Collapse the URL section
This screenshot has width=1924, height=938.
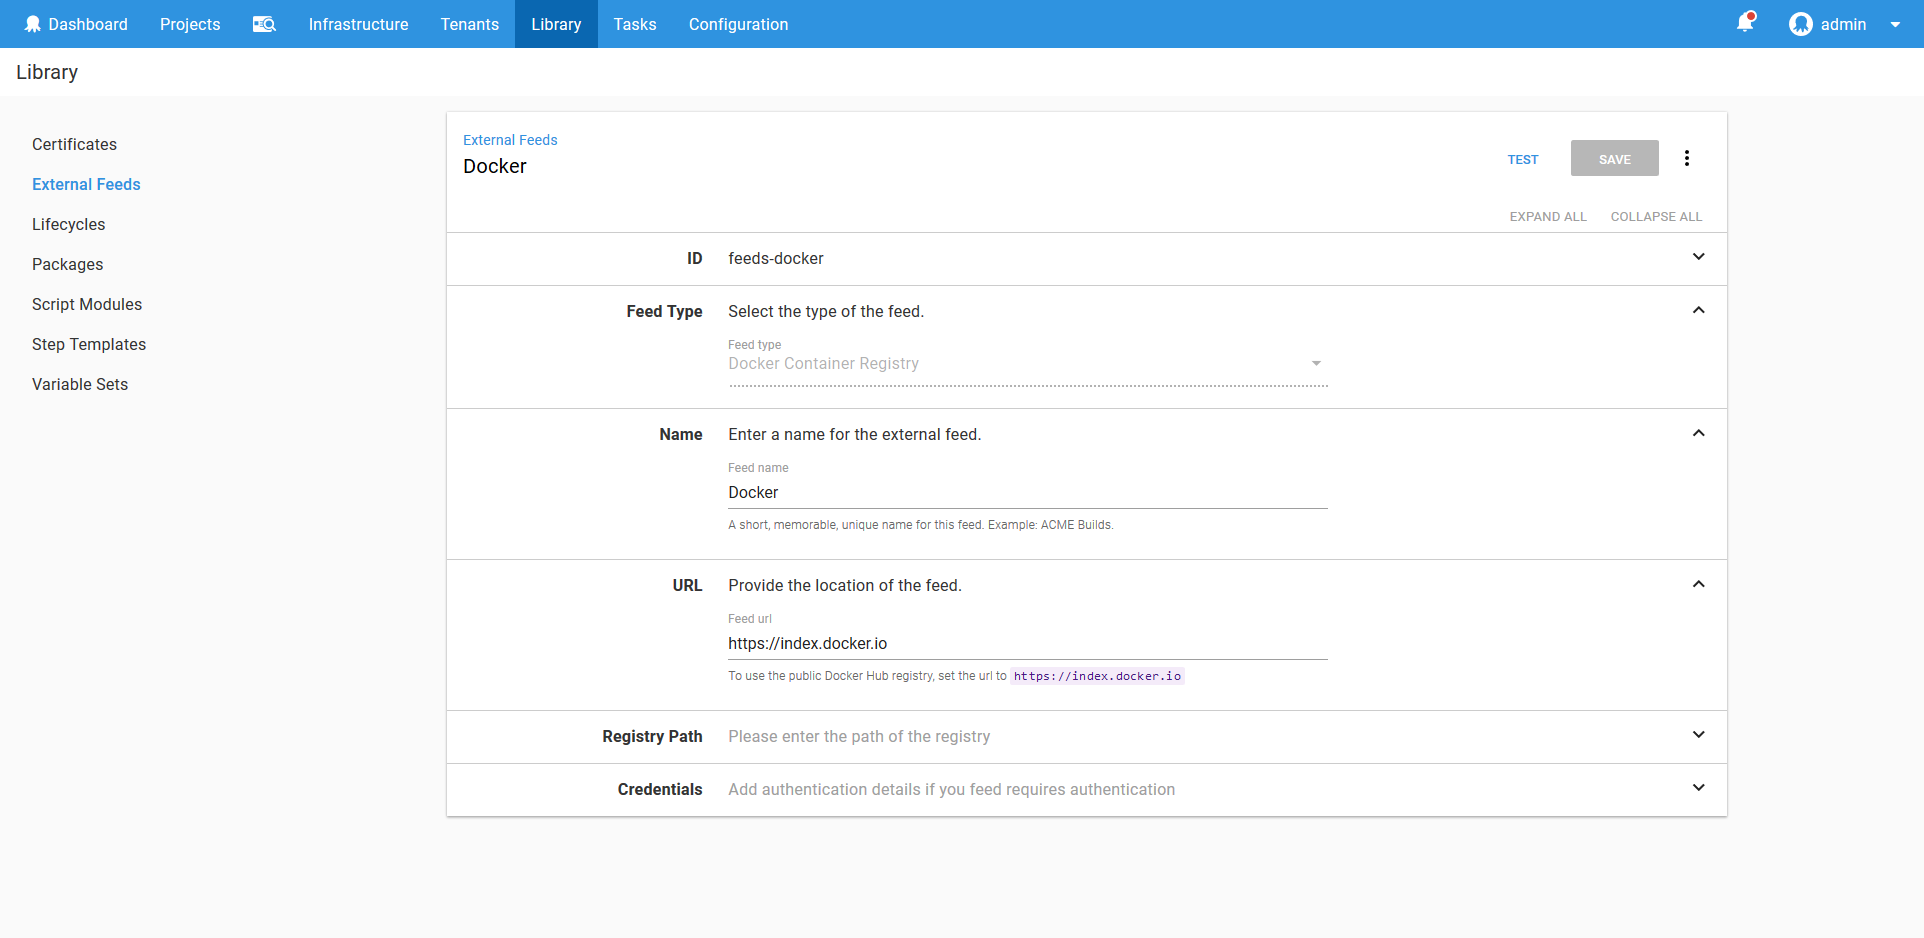click(1698, 584)
